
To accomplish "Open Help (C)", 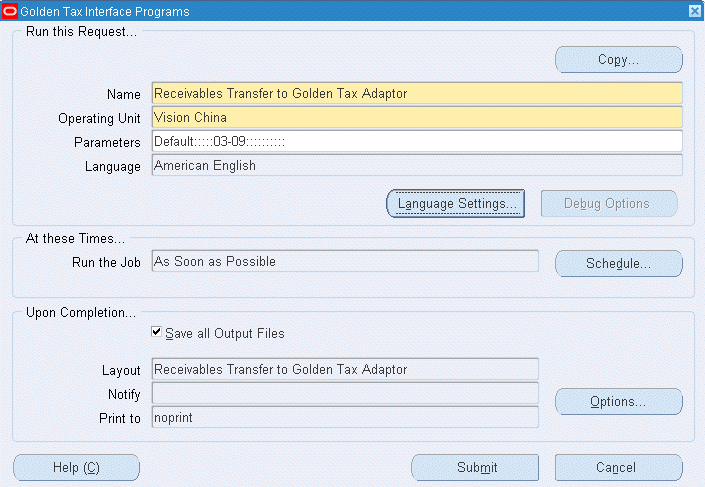I will coord(76,468).
